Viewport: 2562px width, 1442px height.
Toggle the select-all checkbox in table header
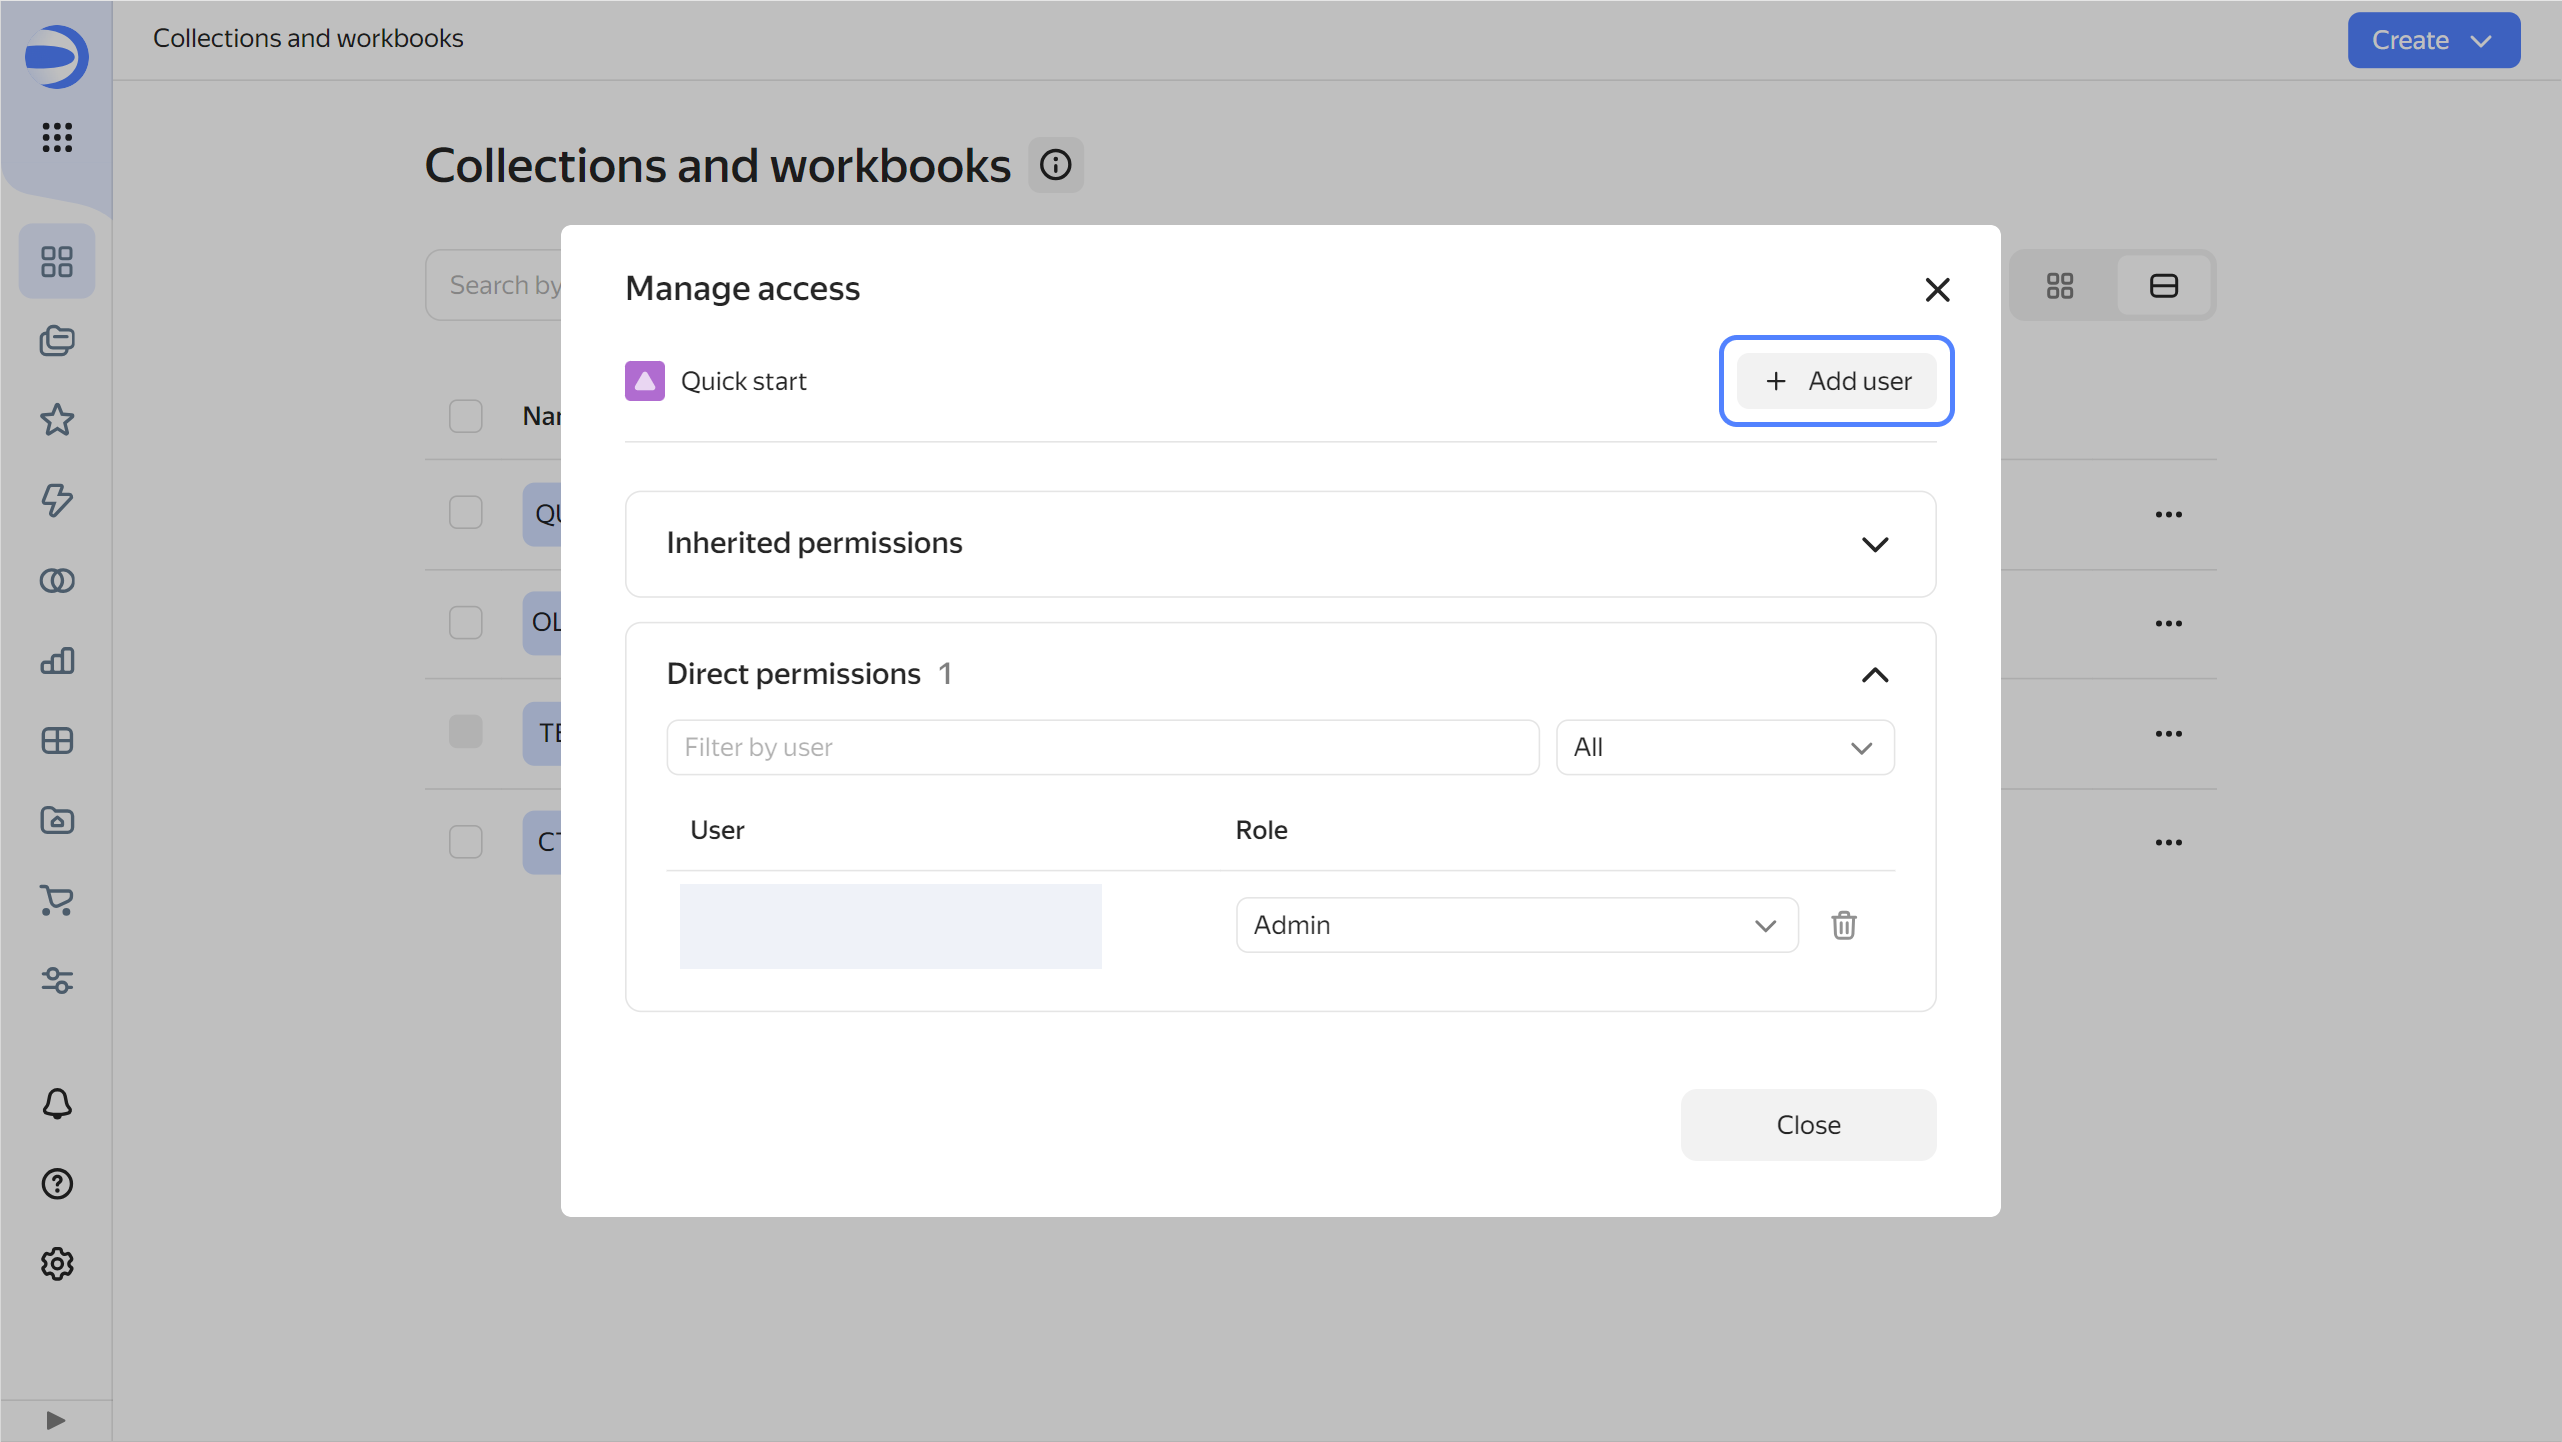tap(465, 416)
